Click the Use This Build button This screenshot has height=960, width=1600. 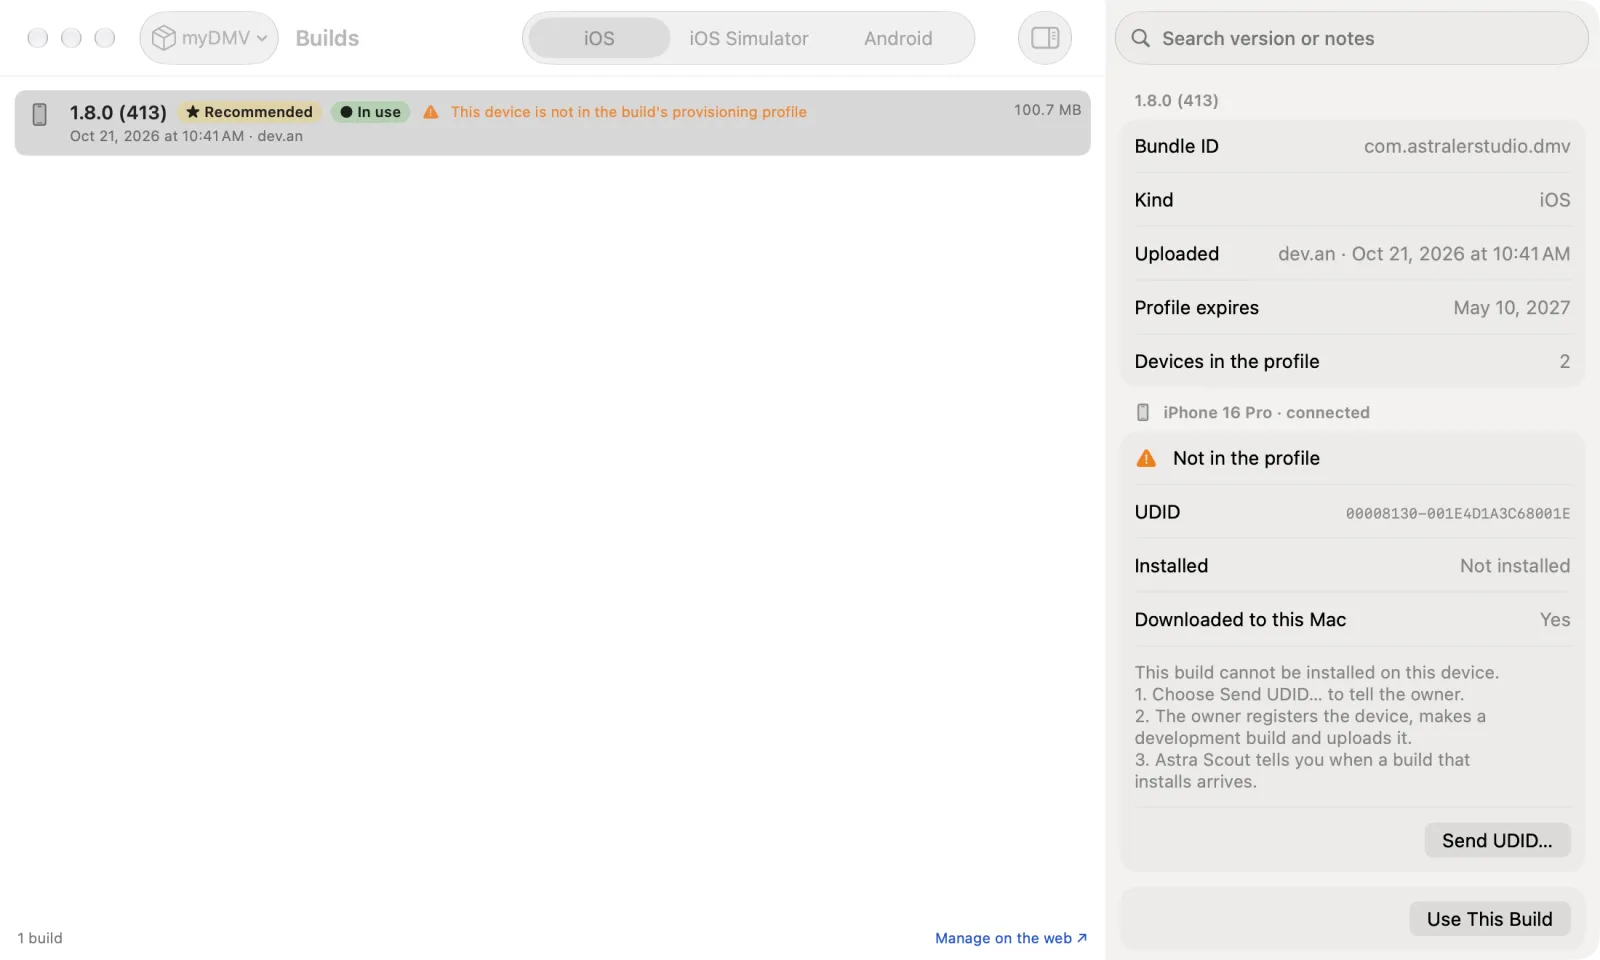coord(1489,919)
